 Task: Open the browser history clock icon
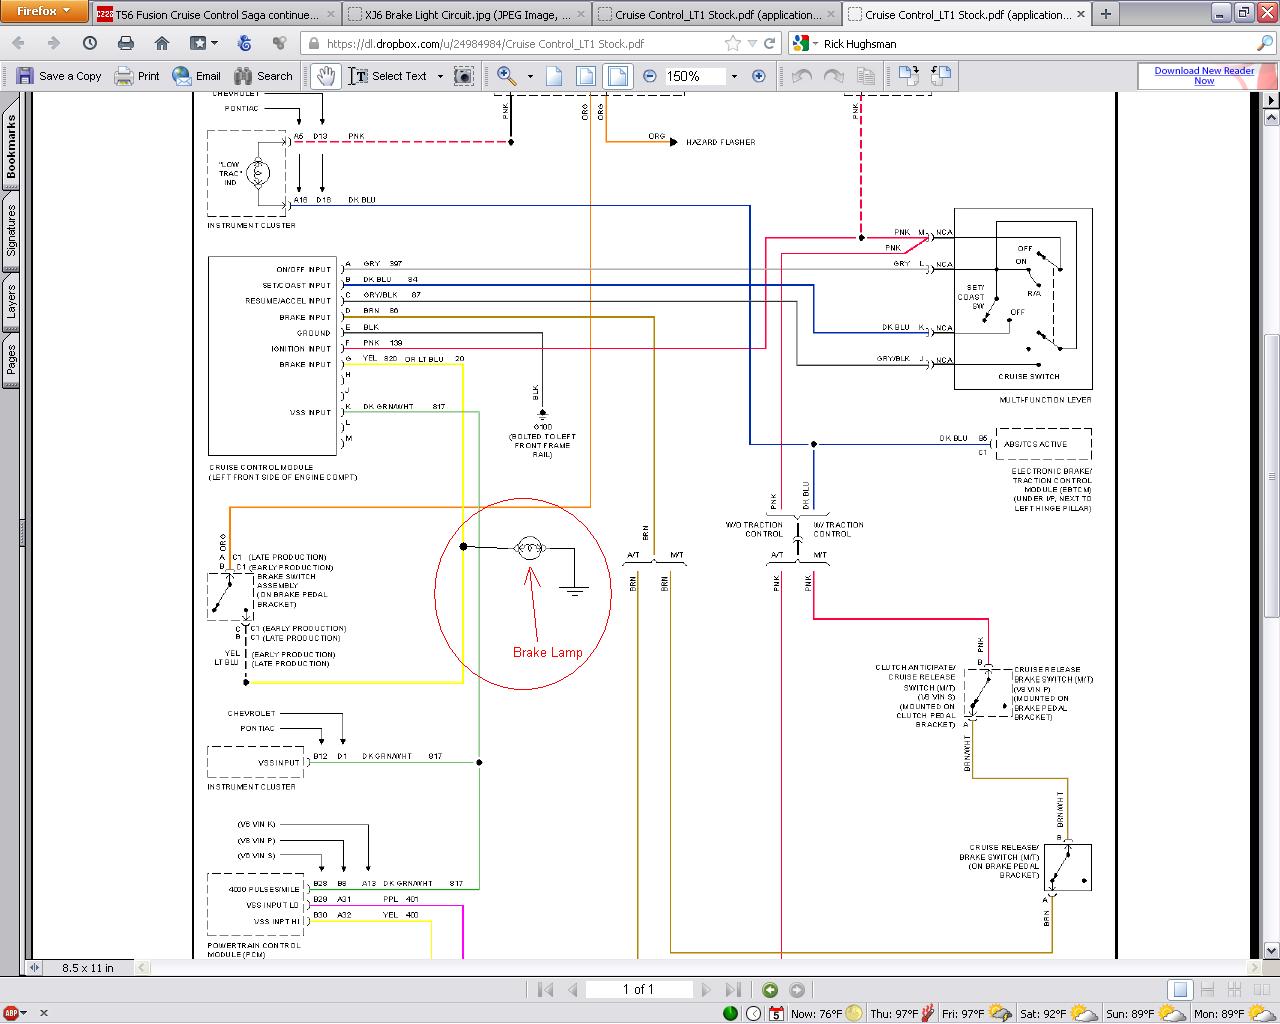pos(90,43)
